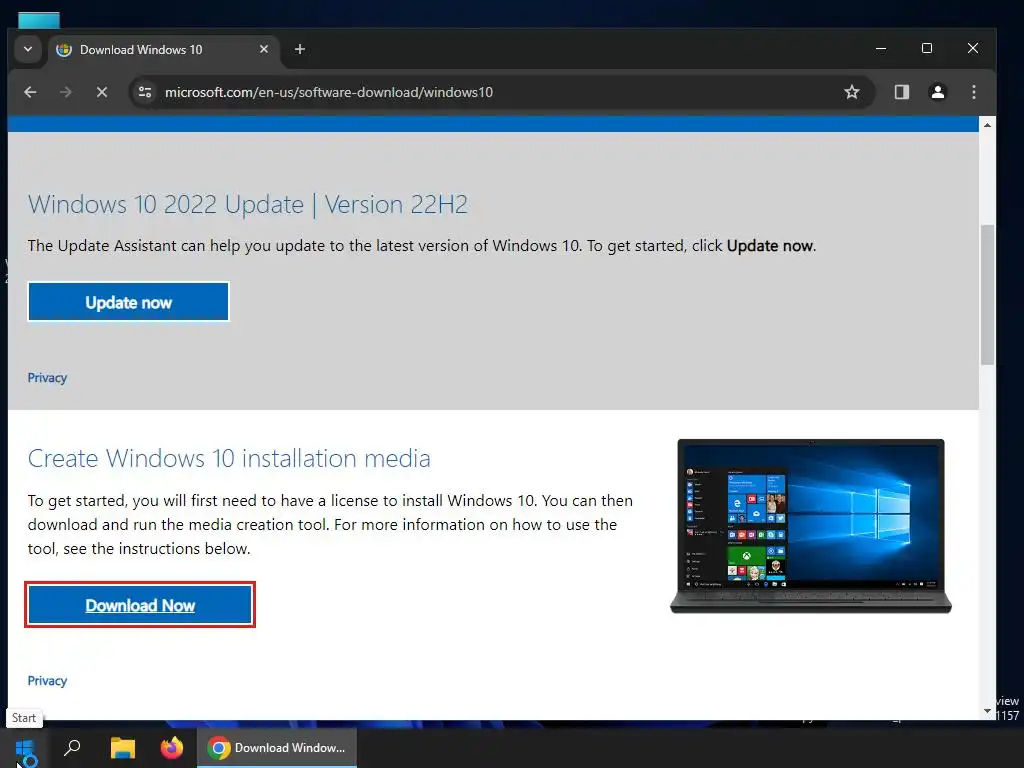
Task: Click heading 'Windows 10 2022 Update | Version 22H2'
Action: (x=248, y=204)
